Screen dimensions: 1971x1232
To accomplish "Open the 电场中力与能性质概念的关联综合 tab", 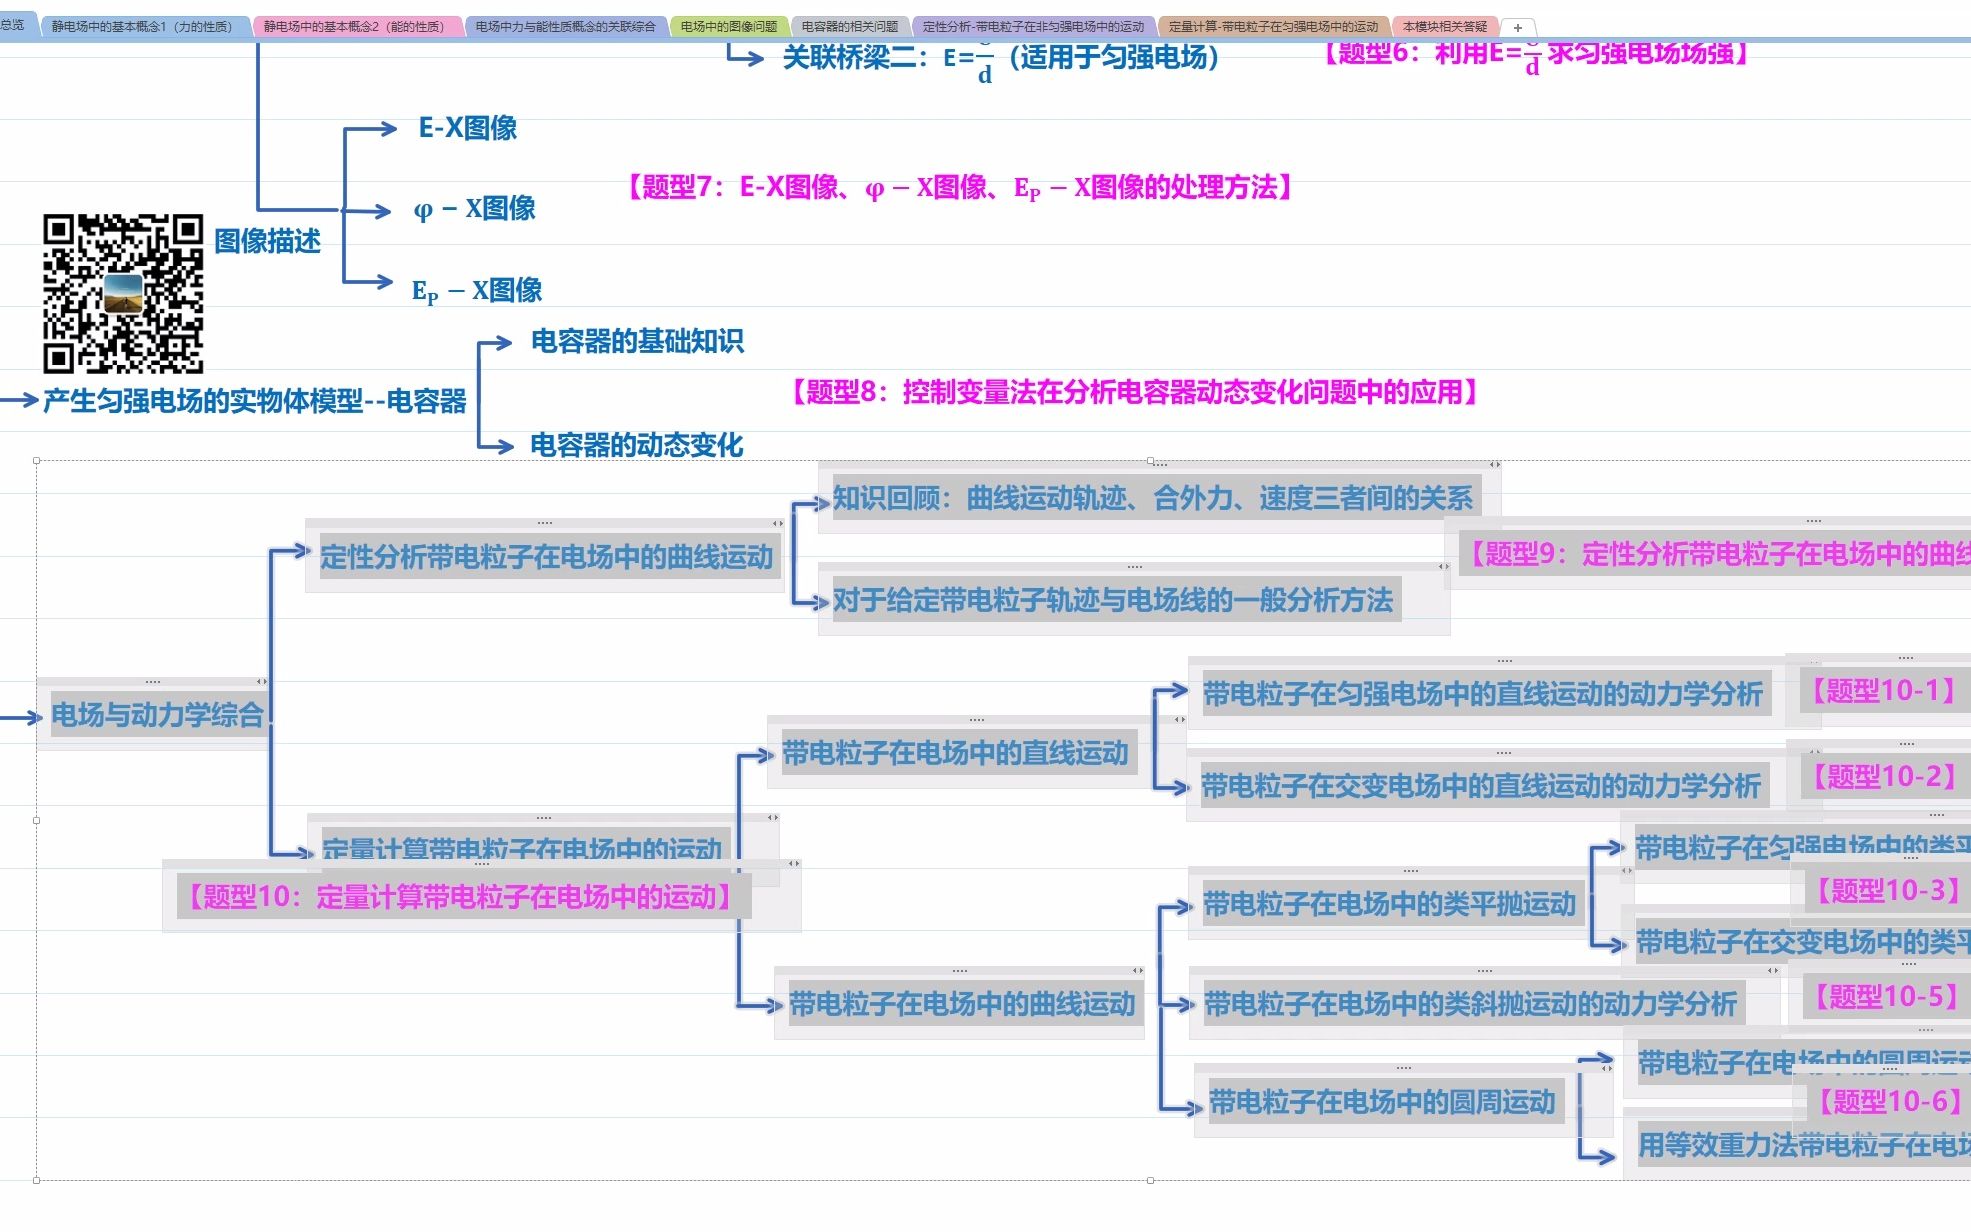I will (565, 27).
